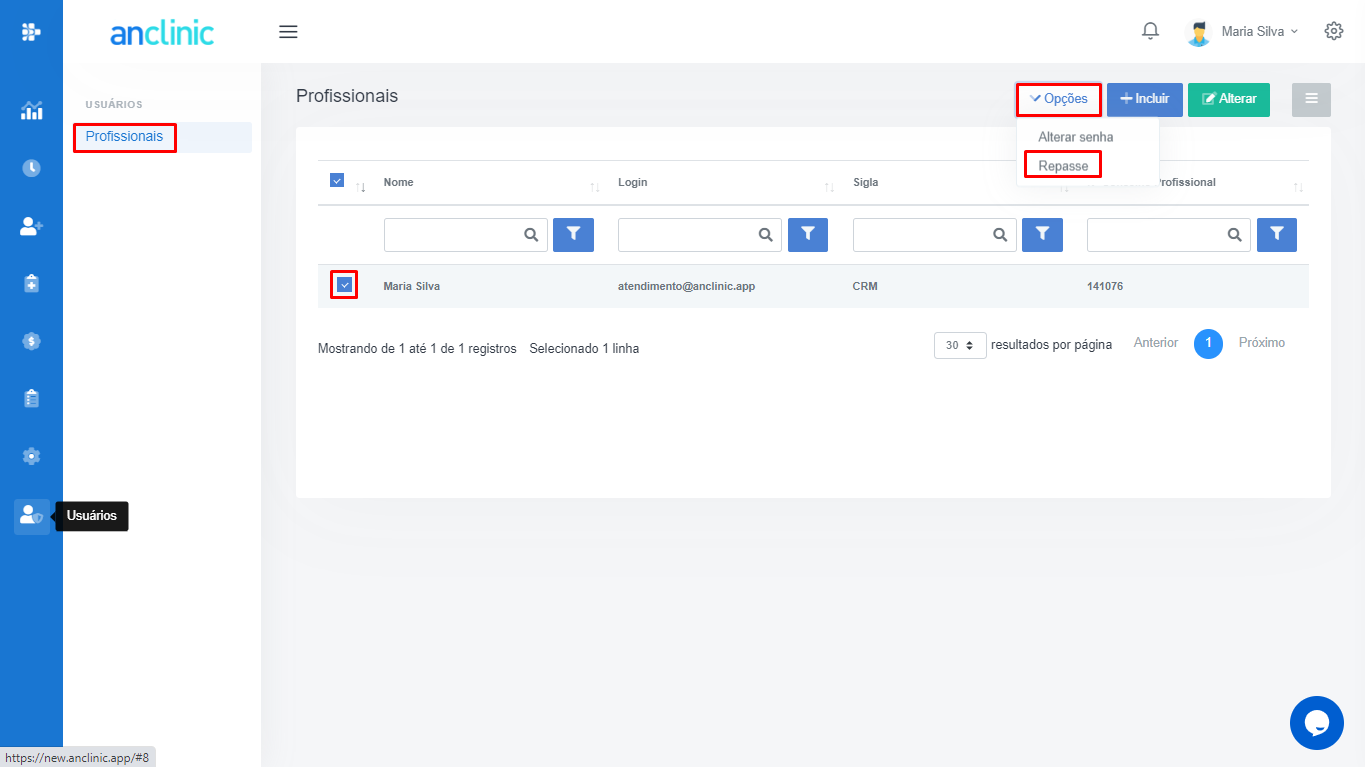The height and width of the screenshot is (767, 1365).
Task: Open the dashboard chart icon in sidebar
Action: tap(31, 111)
